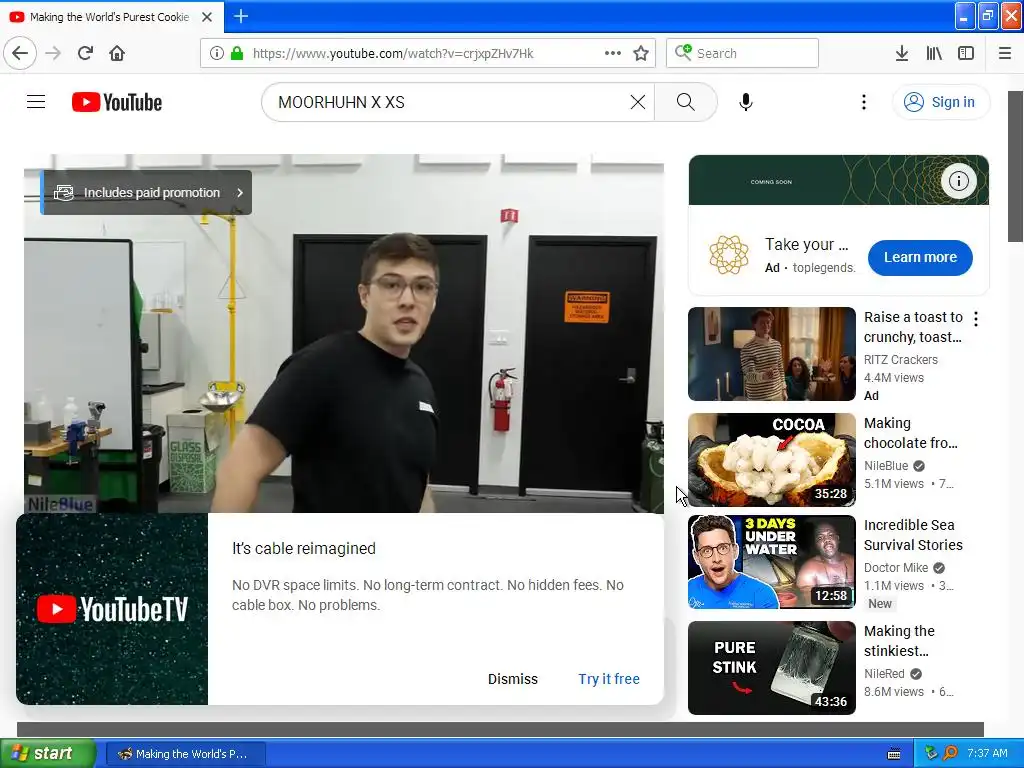Click the YouTubeTV promo logo image
Viewport: 1024px width, 768px height.
112,609
